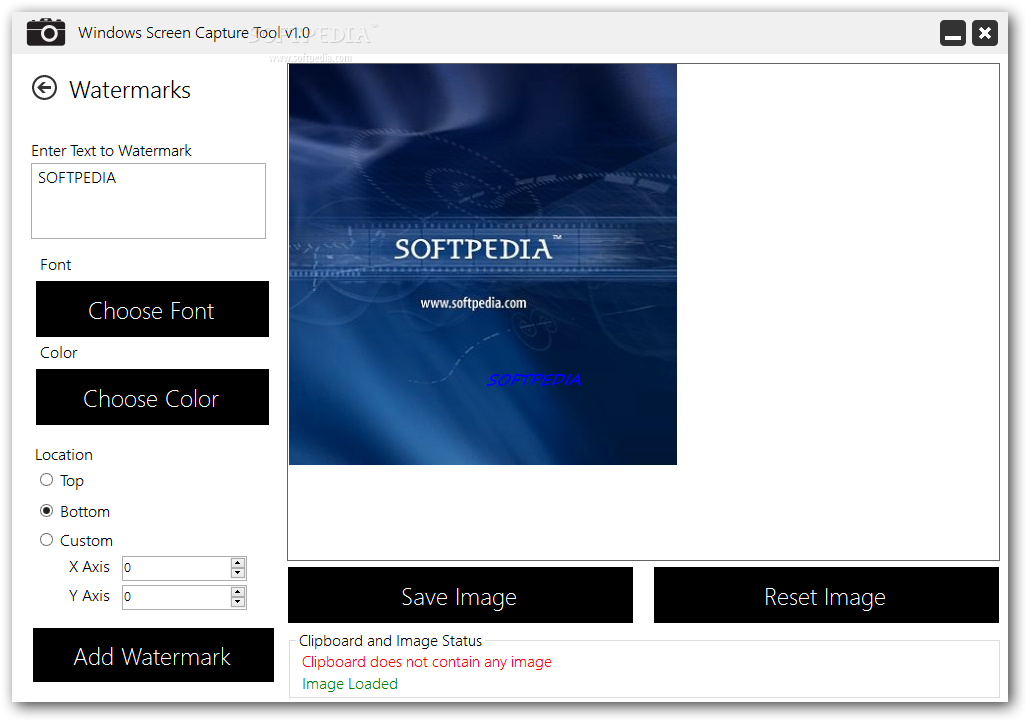Open the Choose Font dialog
1028x722 pixels.
[152, 310]
